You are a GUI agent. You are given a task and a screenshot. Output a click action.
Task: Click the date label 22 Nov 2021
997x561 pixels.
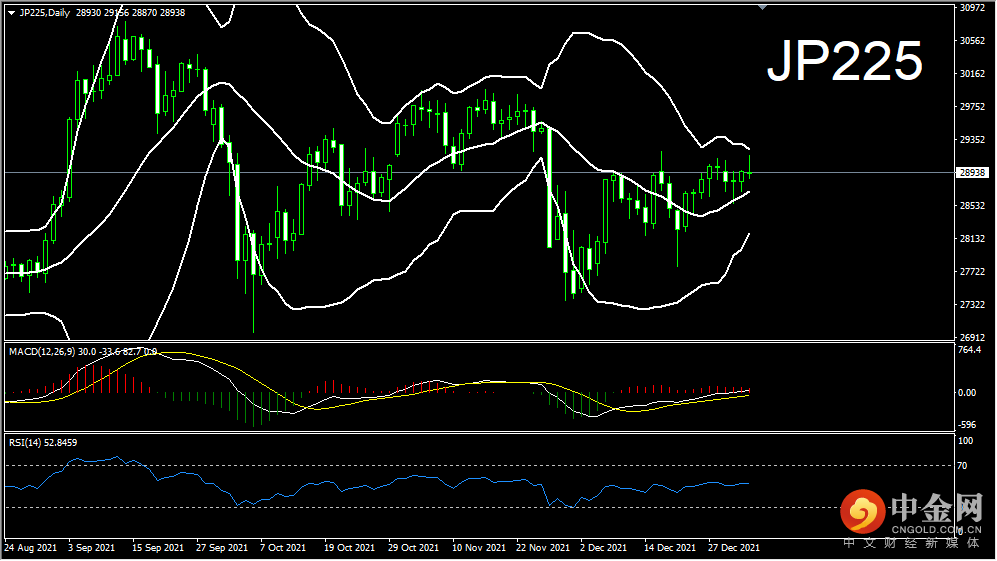pos(543,548)
